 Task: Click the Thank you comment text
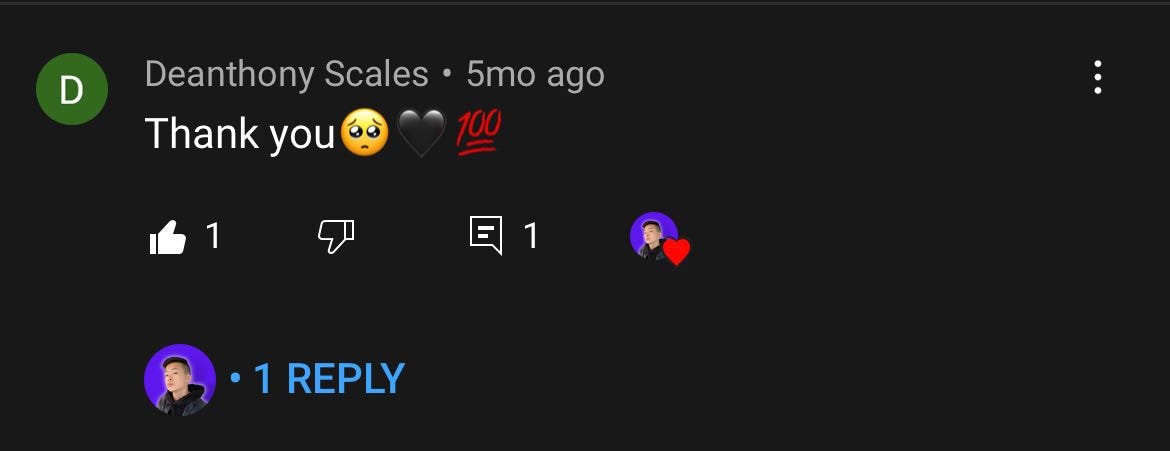(240, 134)
